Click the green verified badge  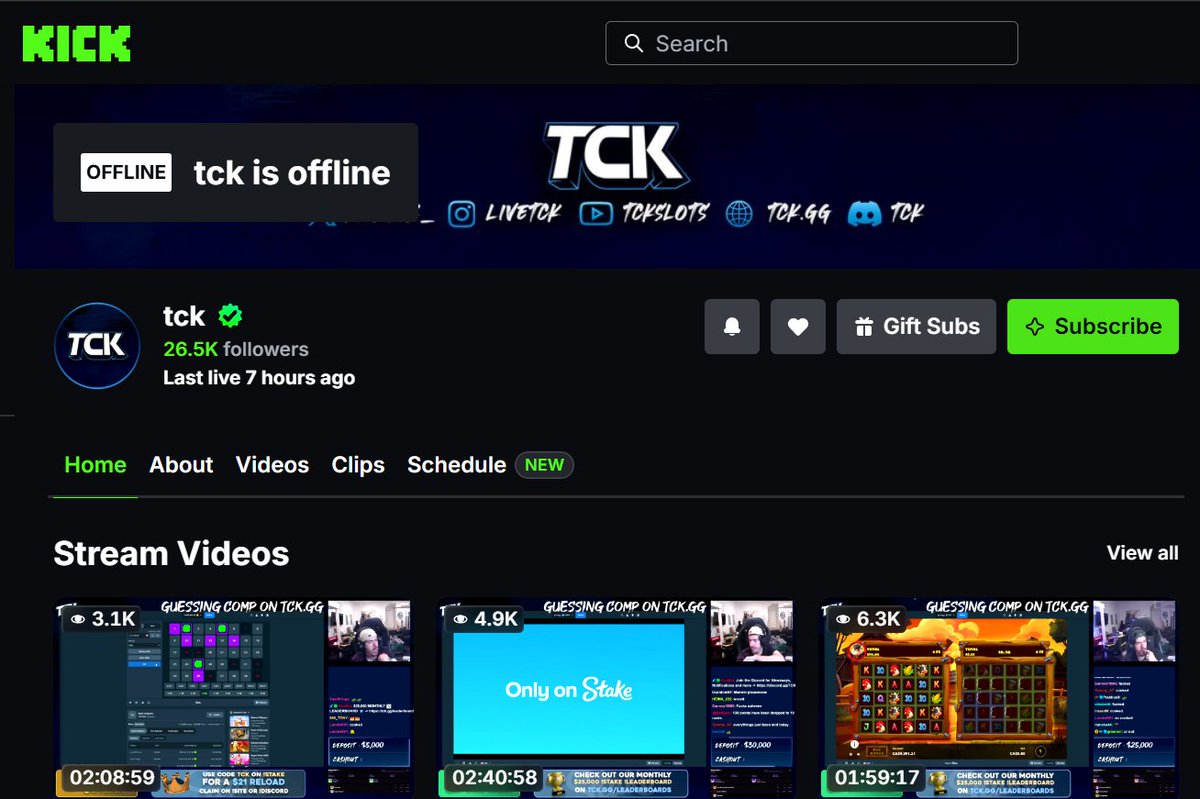[x=230, y=317]
